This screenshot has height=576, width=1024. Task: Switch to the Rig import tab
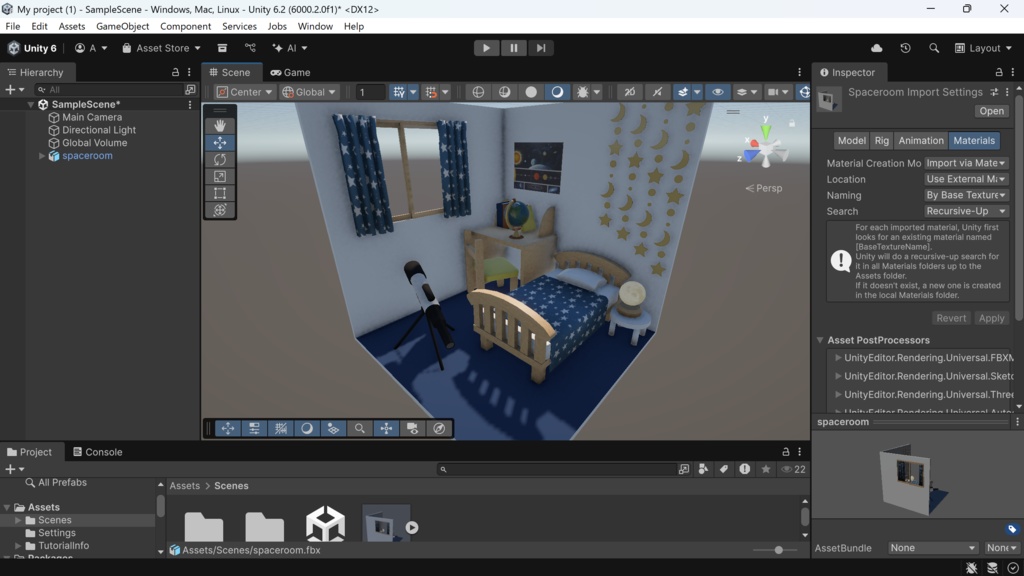882,140
